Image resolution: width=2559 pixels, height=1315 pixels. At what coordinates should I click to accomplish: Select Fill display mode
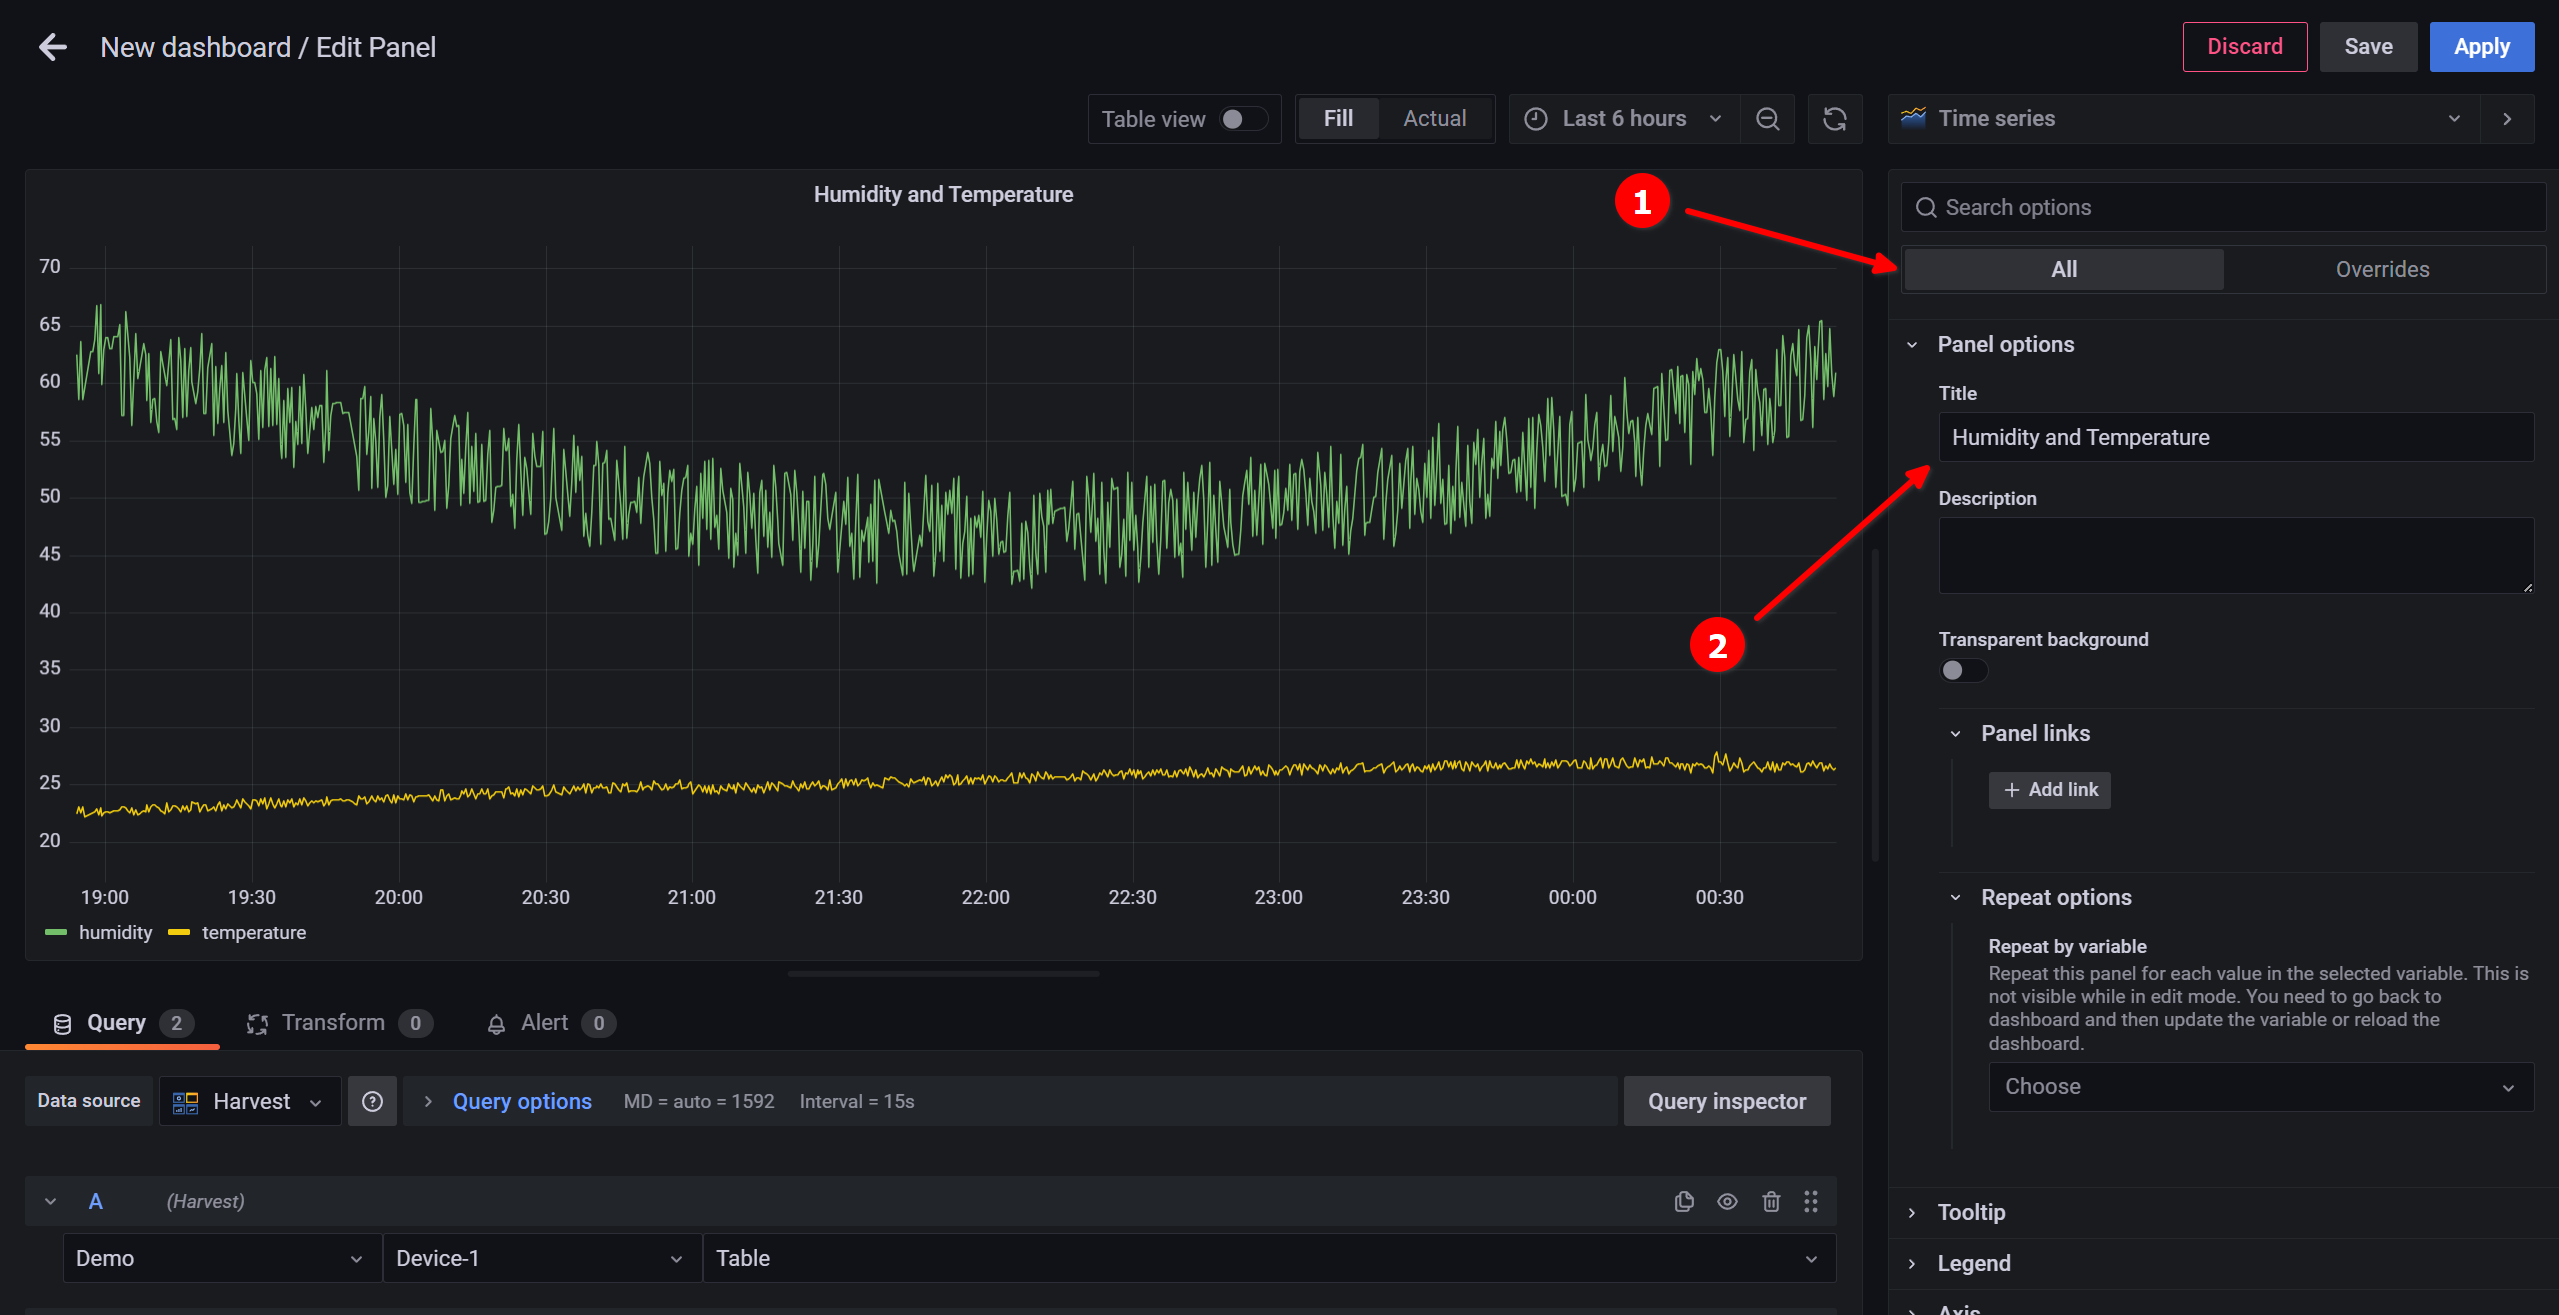1338,119
